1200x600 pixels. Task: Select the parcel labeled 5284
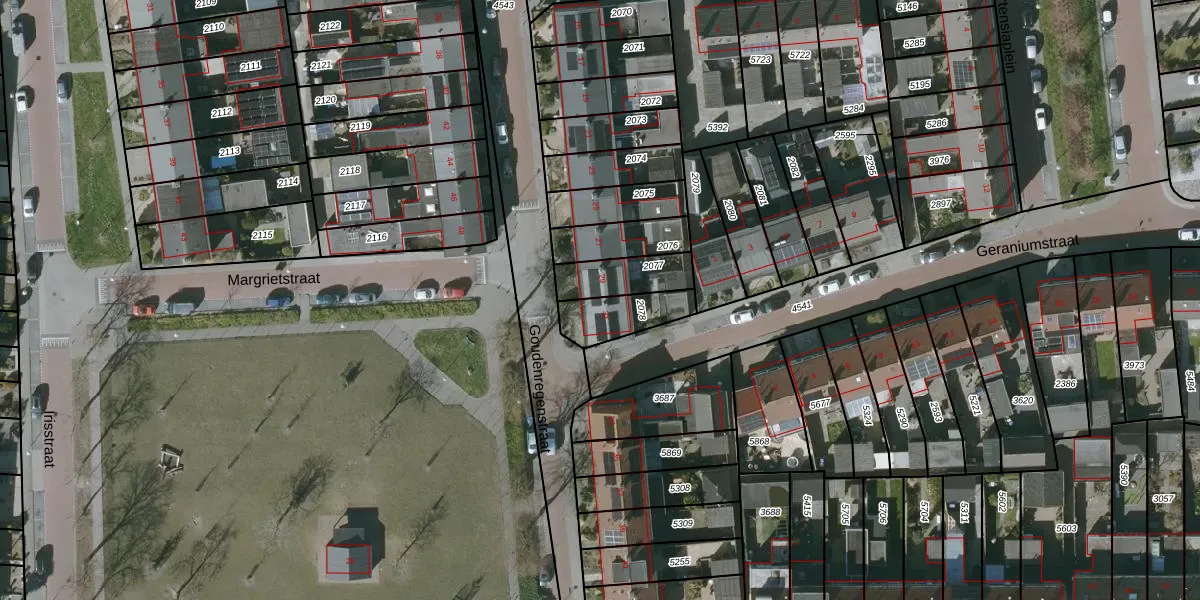tap(853, 108)
